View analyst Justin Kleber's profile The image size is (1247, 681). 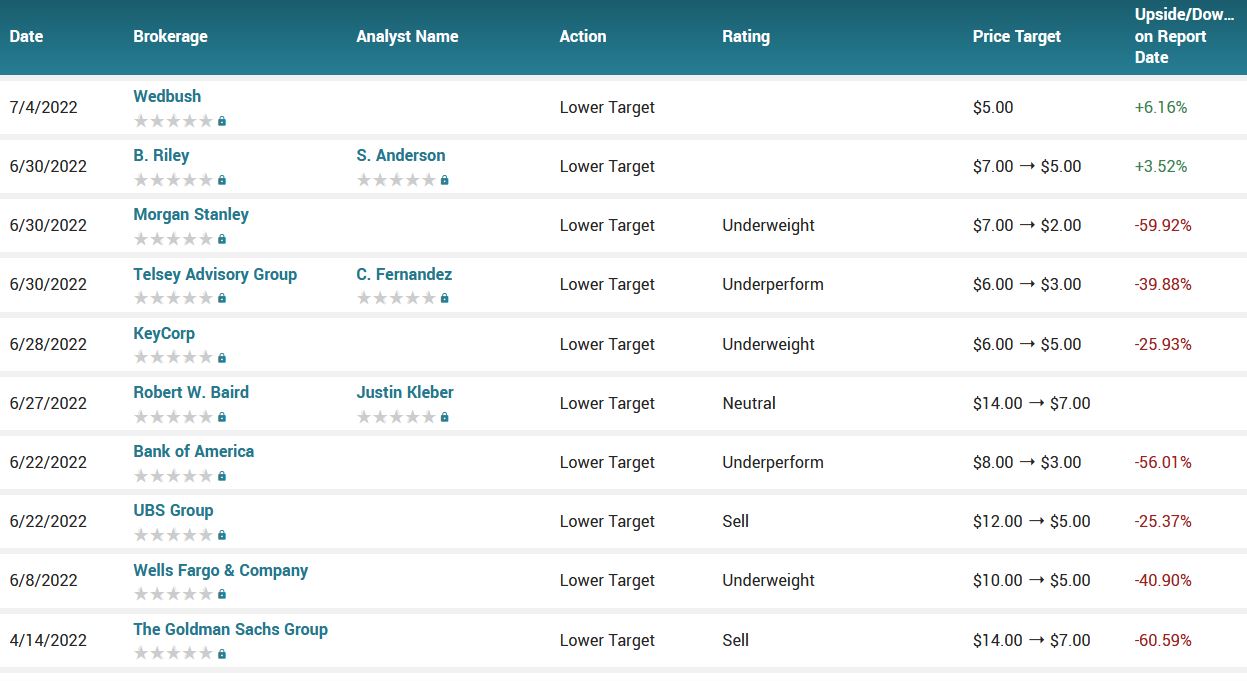point(405,392)
